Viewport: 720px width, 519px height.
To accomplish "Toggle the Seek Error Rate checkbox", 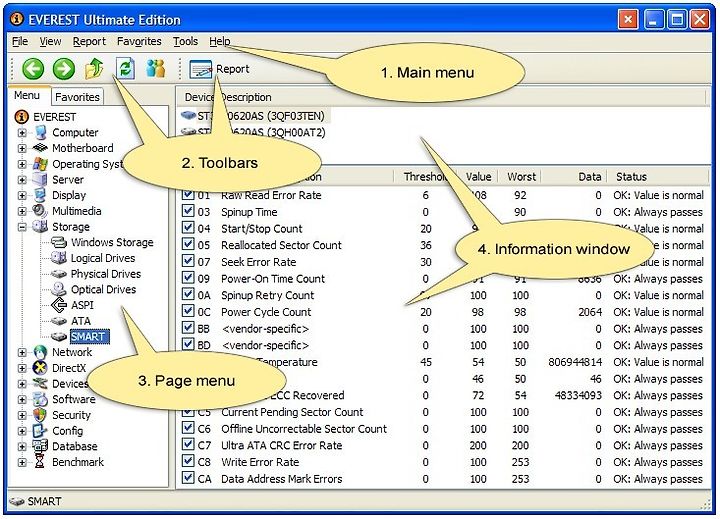I will coord(188,261).
